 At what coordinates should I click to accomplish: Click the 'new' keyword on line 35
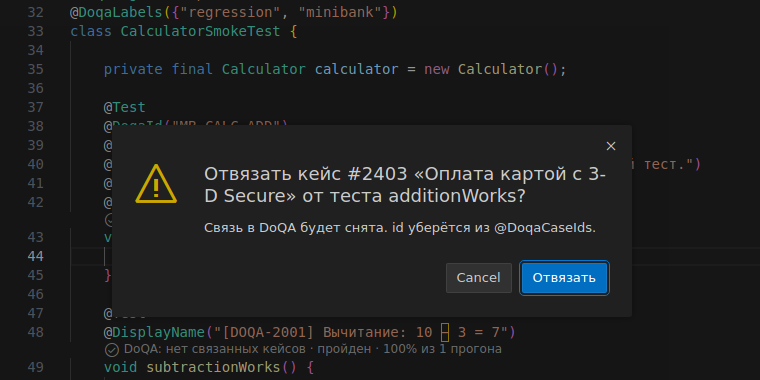pyautogui.click(x=437, y=69)
